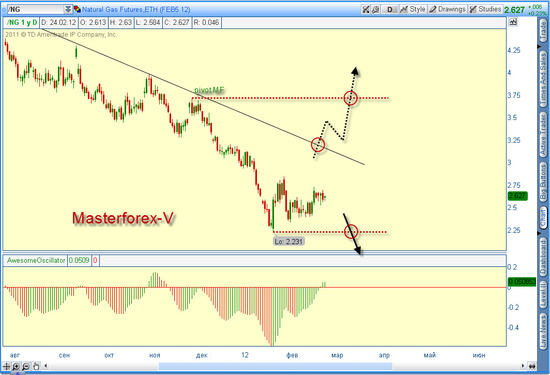Toggle the Big Buttons side panel

(543, 182)
